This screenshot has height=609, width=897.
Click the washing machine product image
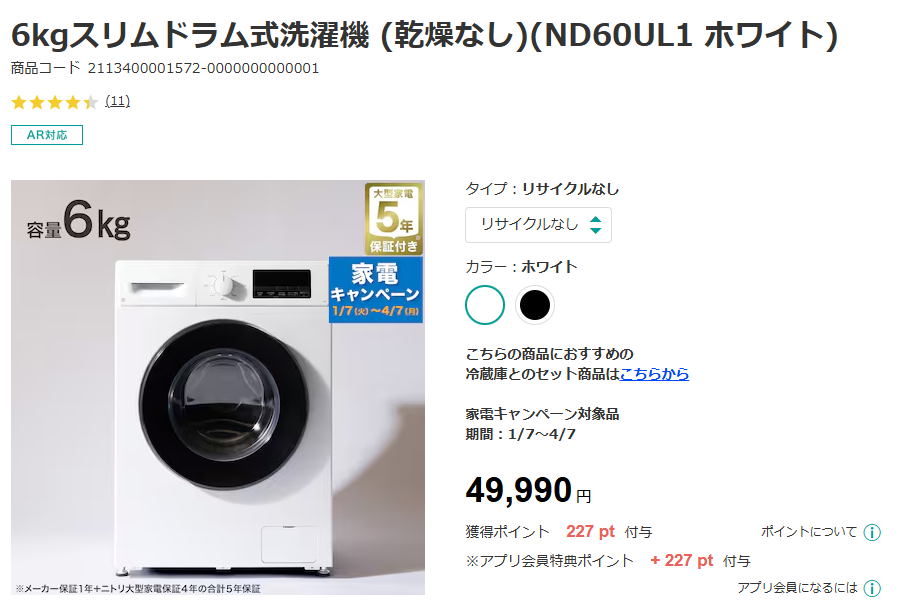coord(218,388)
